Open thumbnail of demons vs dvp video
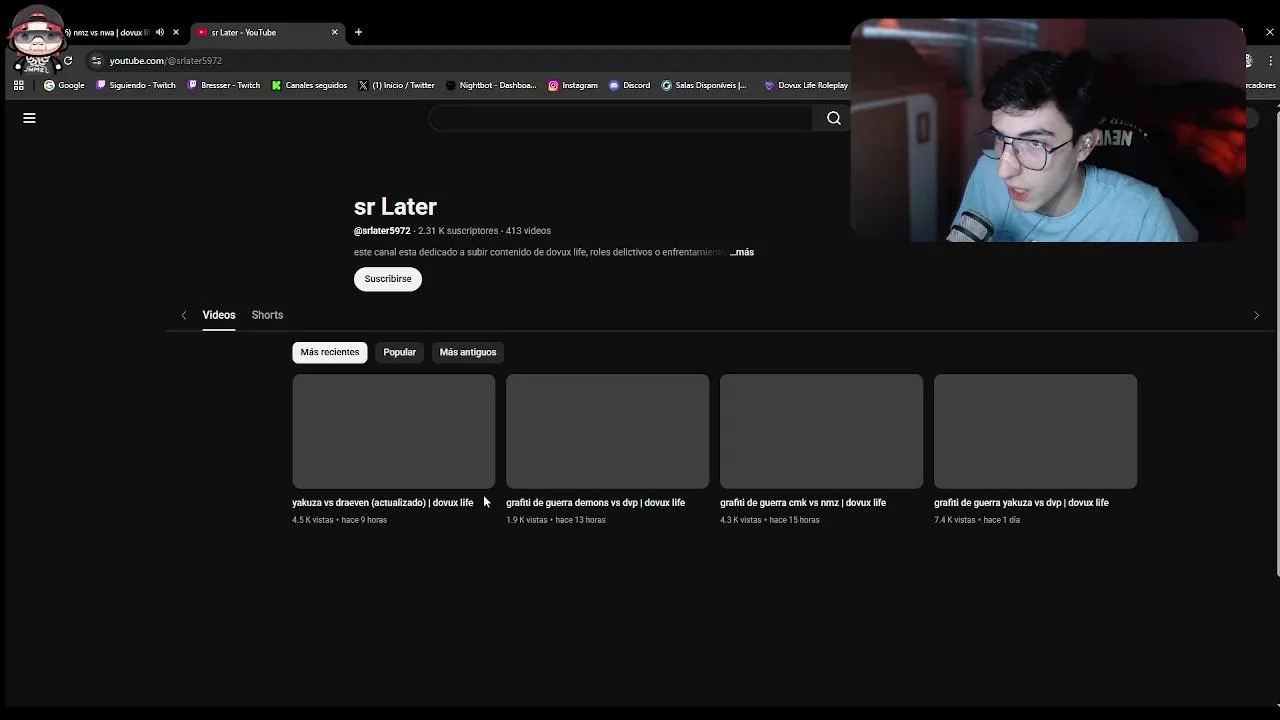 point(607,431)
